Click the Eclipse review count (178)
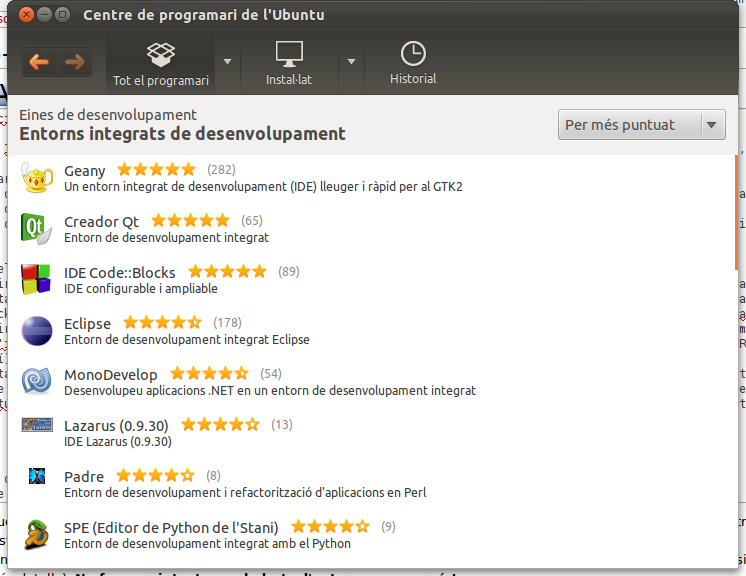The width and height of the screenshot is (746, 576). [x=227, y=322]
